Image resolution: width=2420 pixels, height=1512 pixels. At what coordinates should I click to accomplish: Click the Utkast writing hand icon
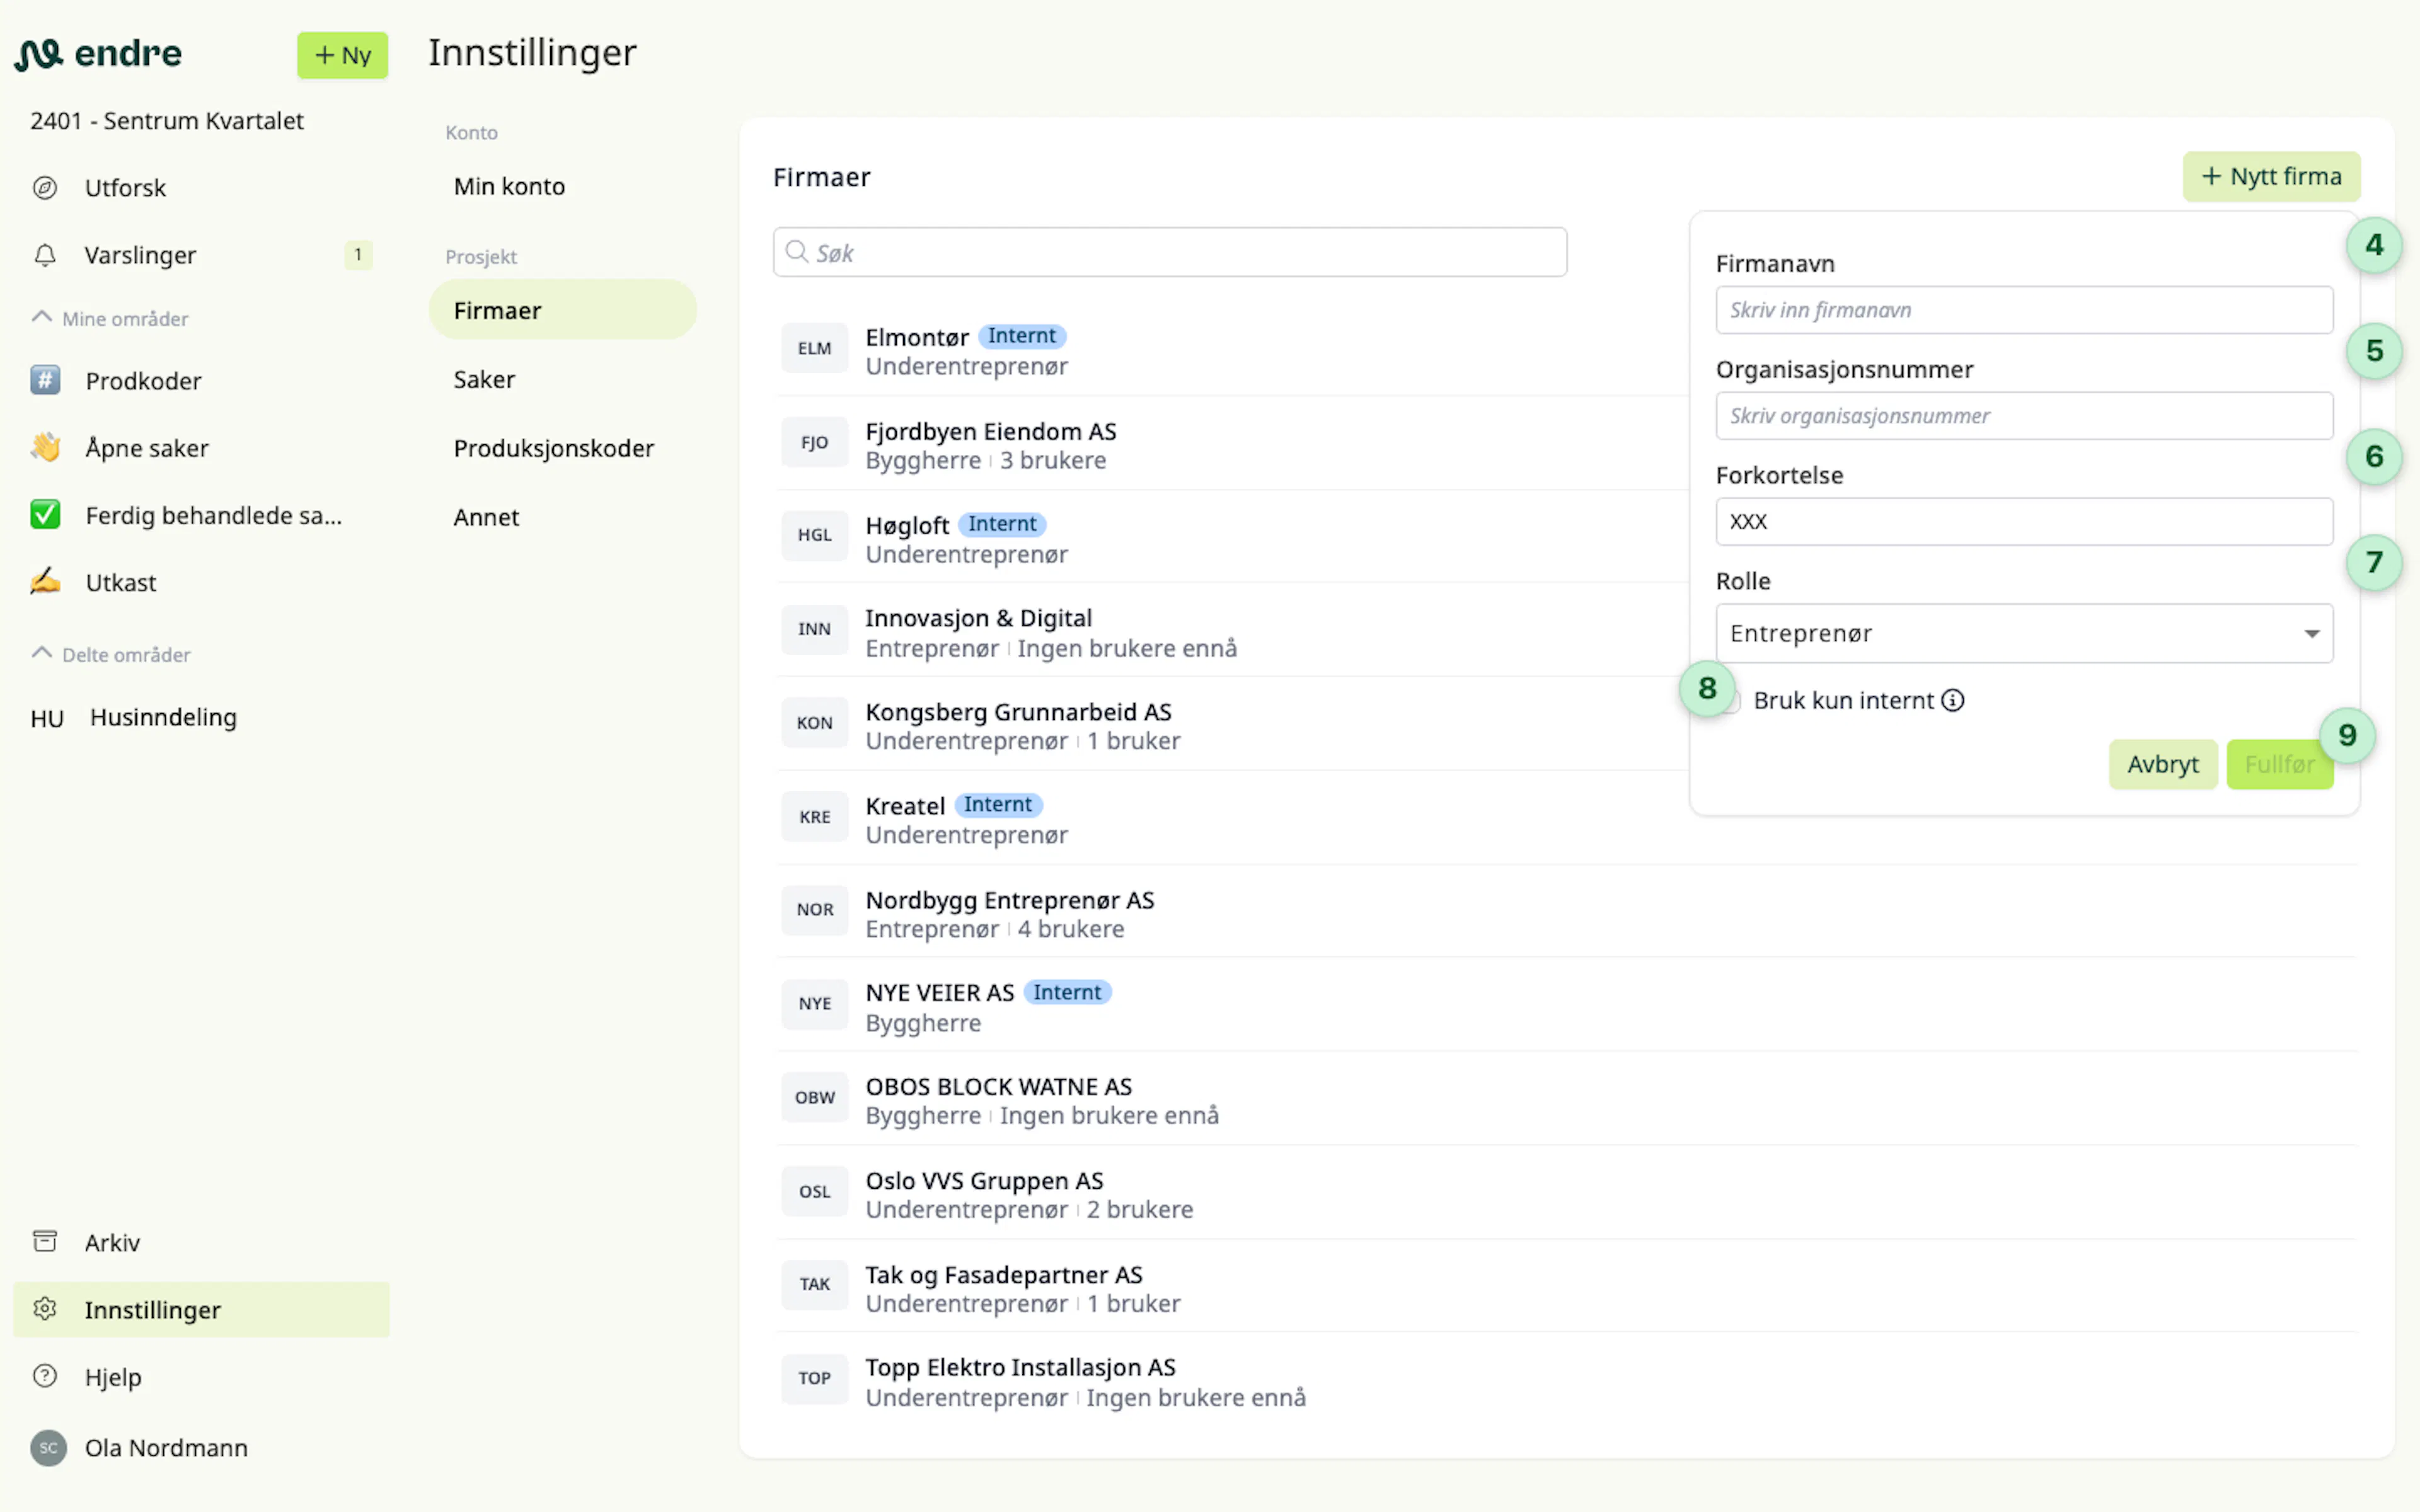point(45,582)
